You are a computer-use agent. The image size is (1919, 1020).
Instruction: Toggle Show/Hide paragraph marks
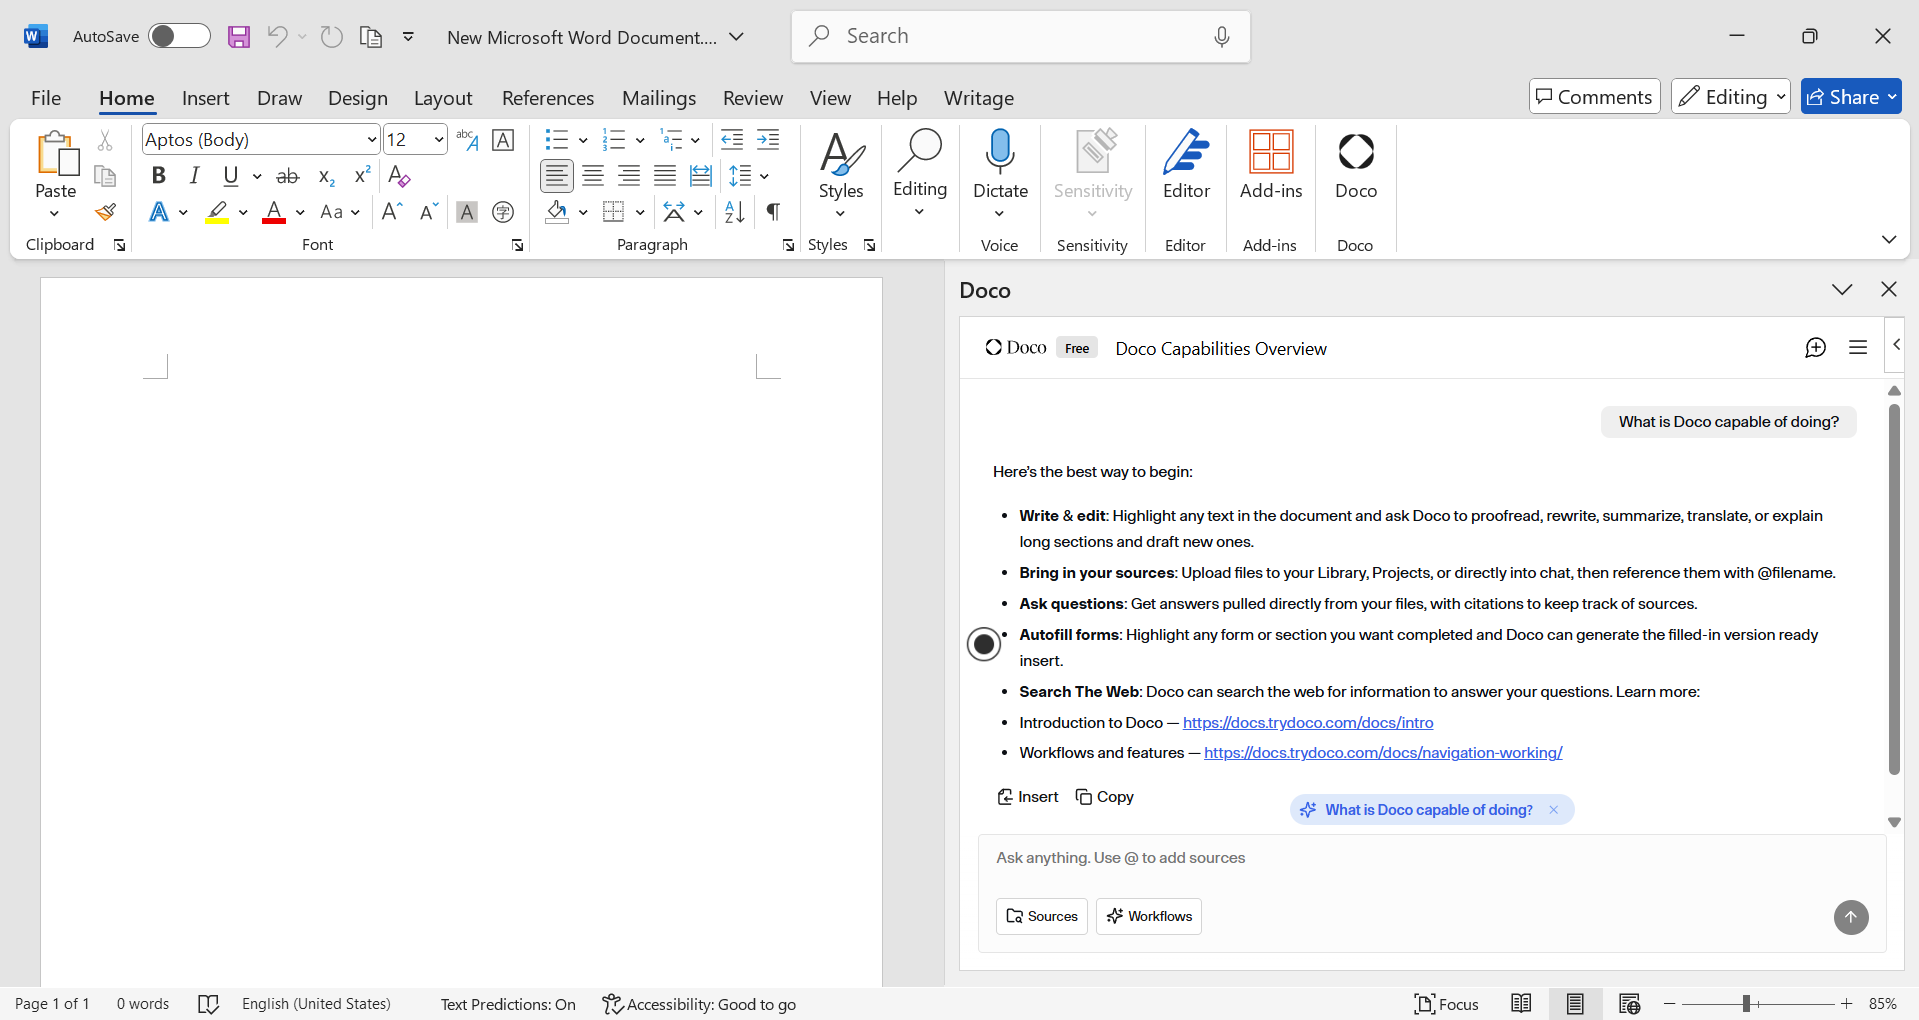point(773,212)
